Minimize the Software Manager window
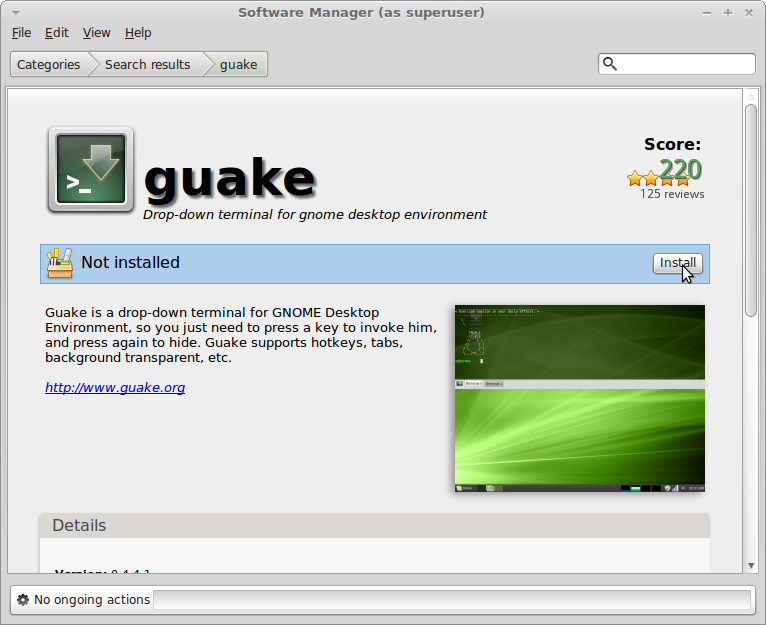The width and height of the screenshot is (766, 625). click(707, 13)
